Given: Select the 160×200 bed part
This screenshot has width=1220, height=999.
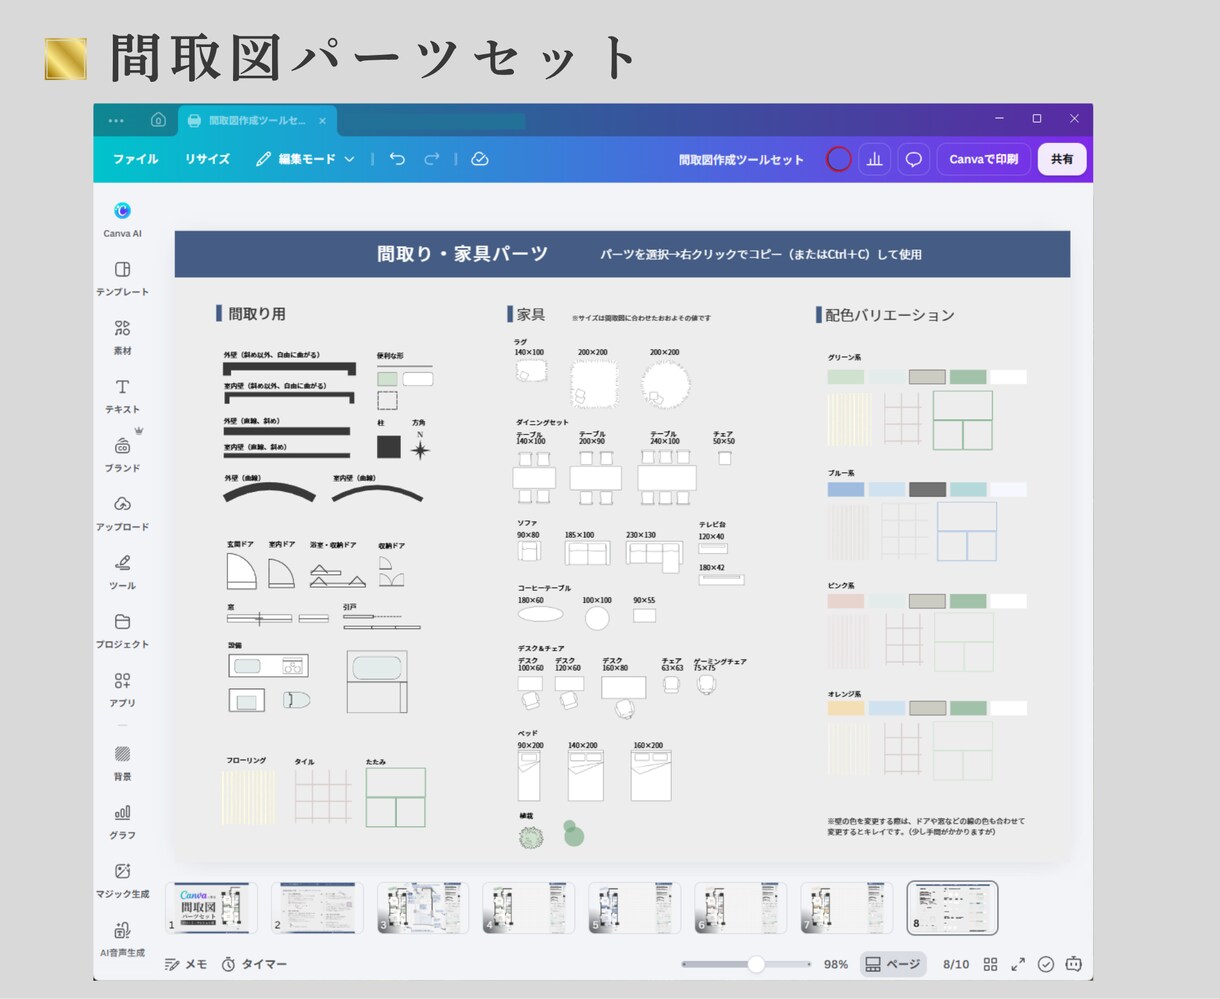Looking at the screenshot, I should click(x=651, y=776).
